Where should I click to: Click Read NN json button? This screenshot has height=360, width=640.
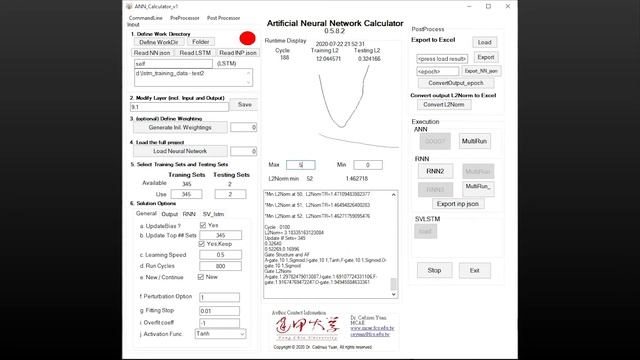coord(152,53)
